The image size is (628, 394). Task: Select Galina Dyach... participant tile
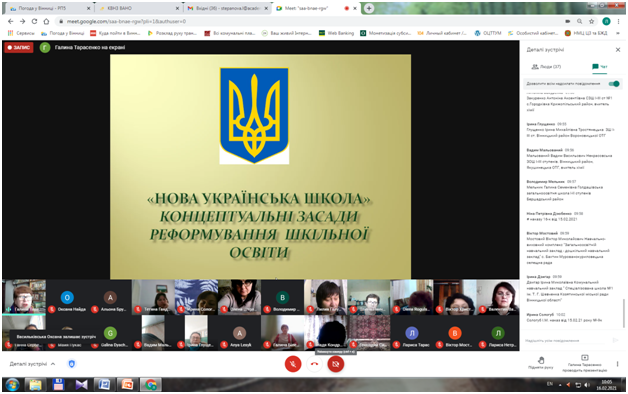[x=111, y=333]
